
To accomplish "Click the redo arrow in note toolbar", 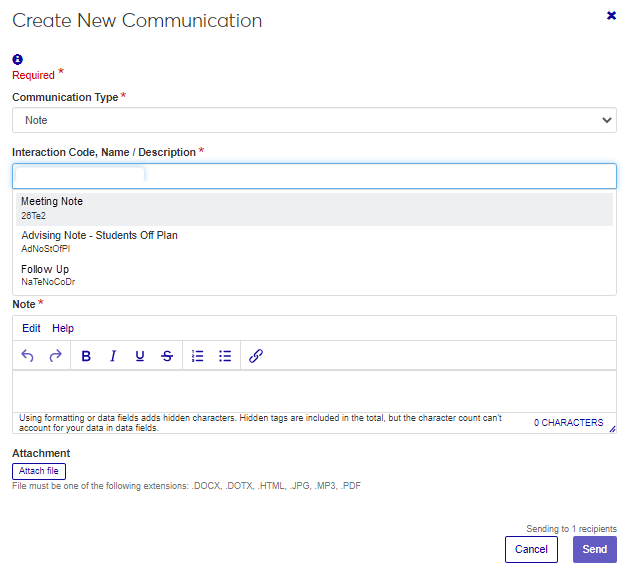I will (55, 356).
